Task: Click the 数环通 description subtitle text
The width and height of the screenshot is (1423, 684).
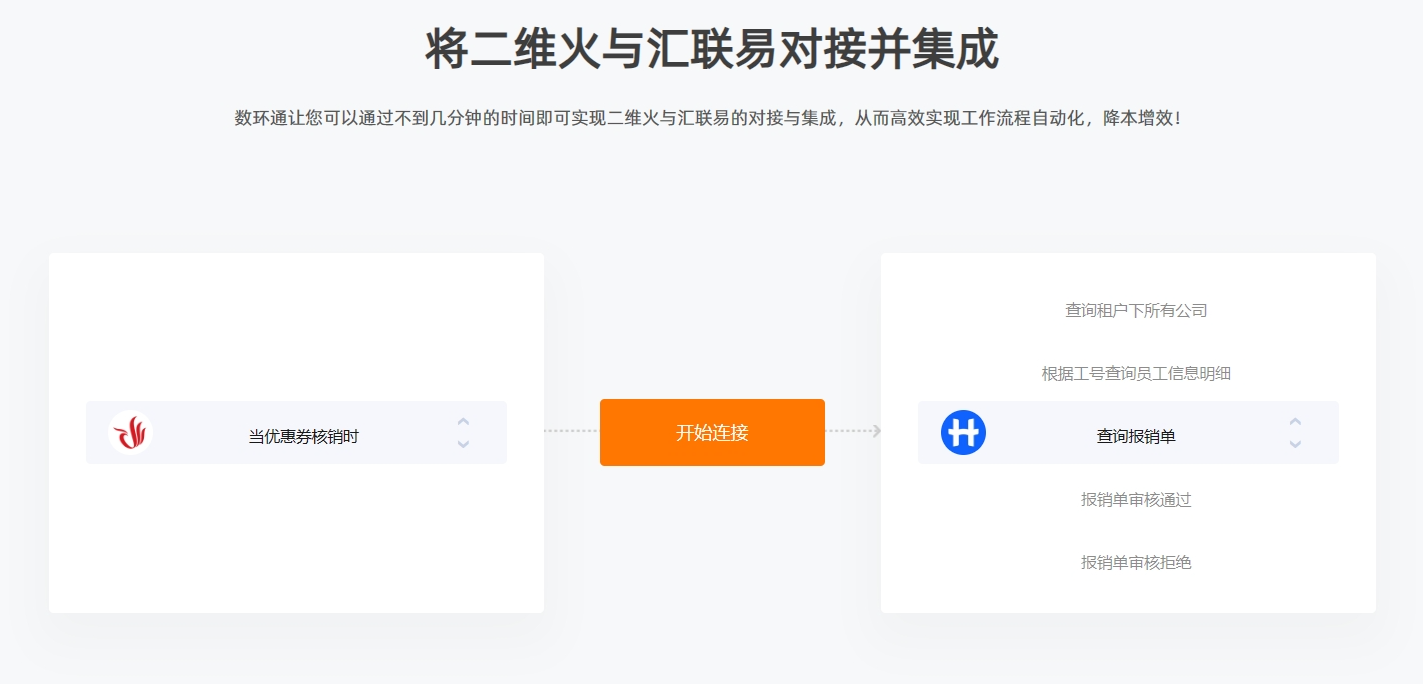Action: [708, 118]
